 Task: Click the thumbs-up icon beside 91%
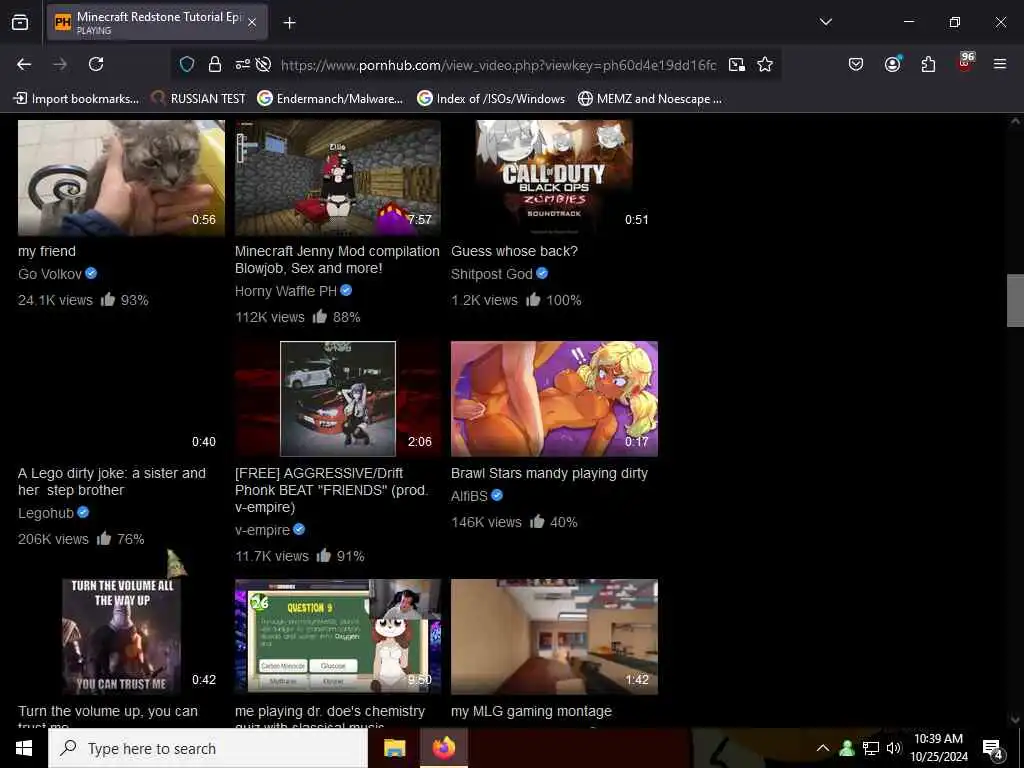324,556
